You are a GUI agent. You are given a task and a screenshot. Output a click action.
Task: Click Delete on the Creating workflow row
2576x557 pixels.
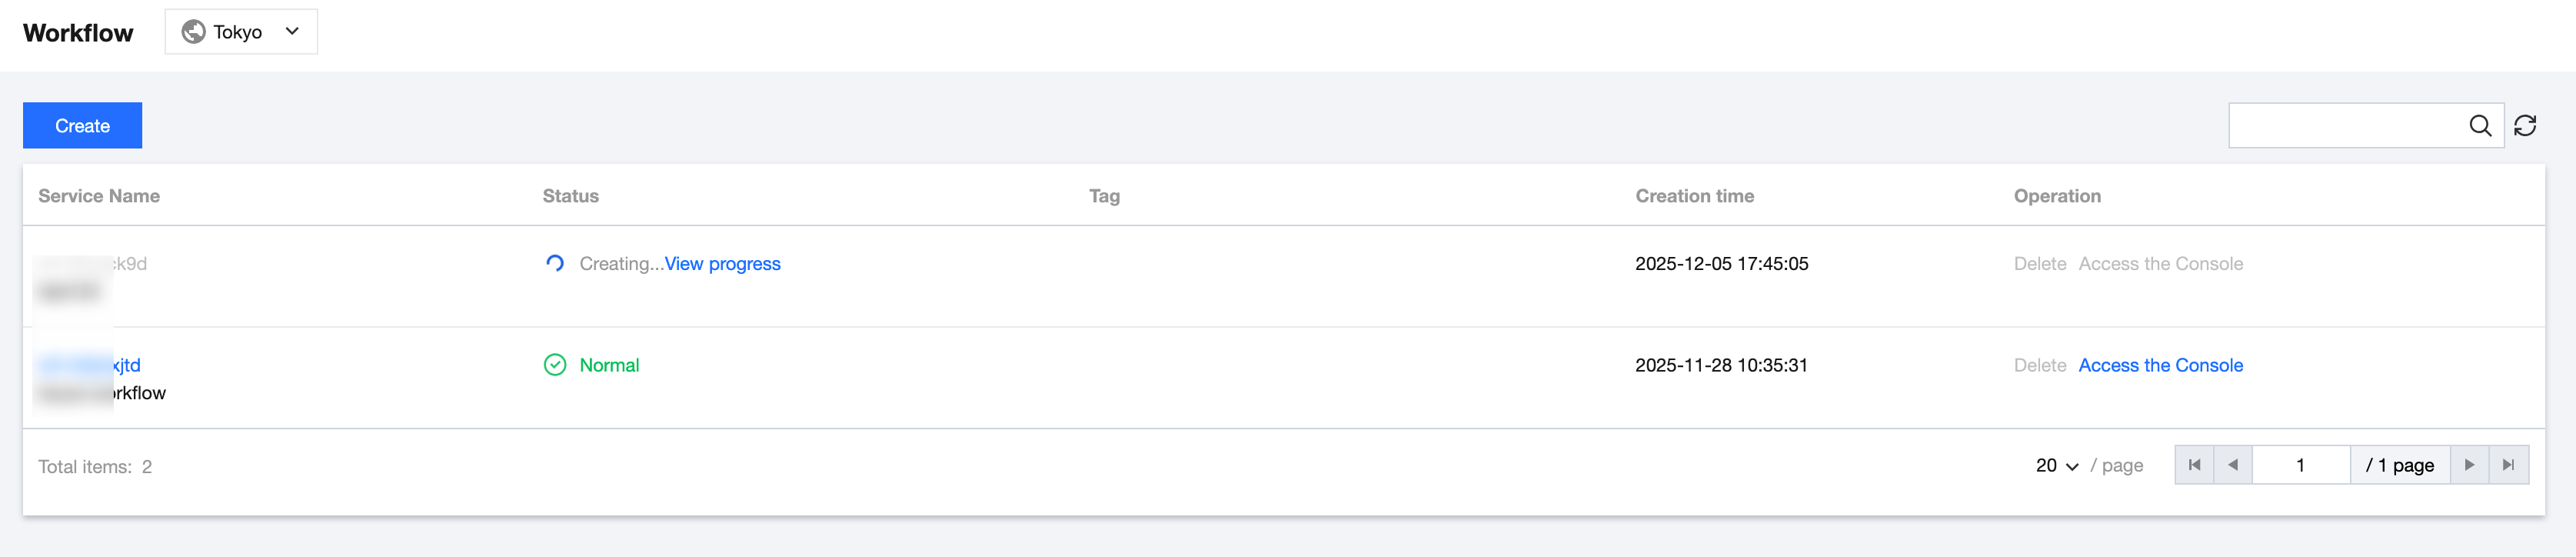(2039, 264)
